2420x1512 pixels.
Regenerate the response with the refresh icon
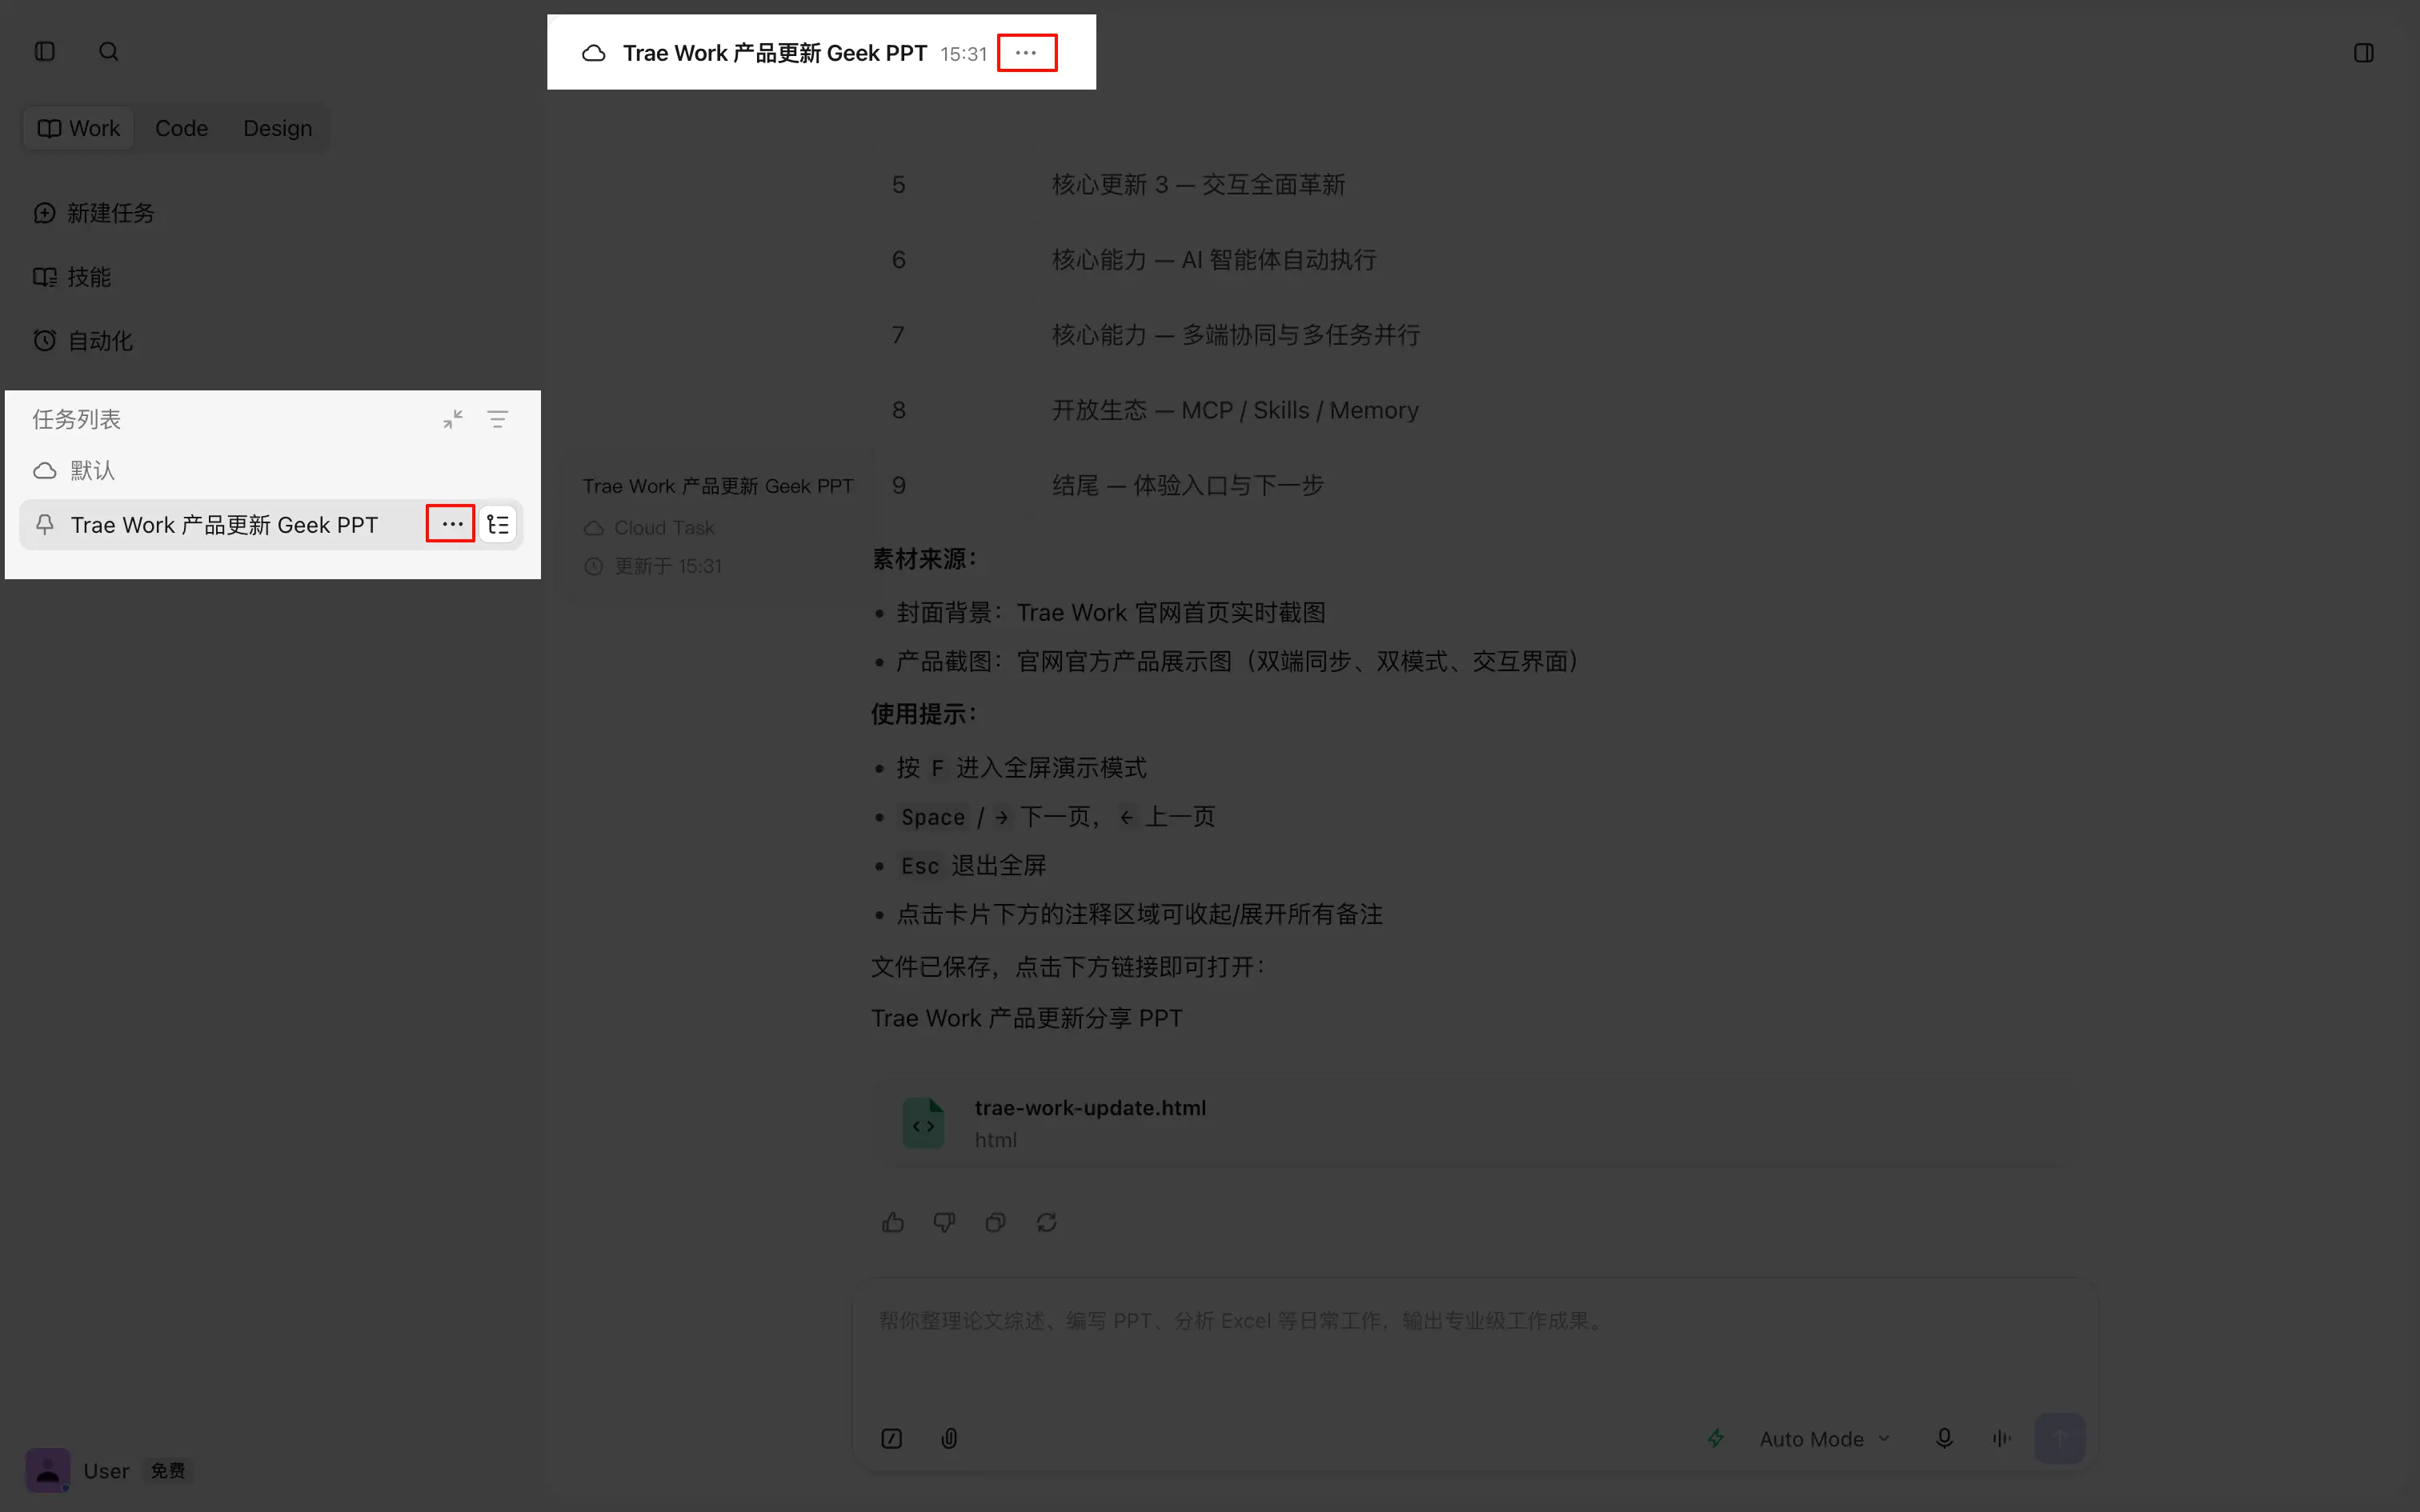click(x=1047, y=1222)
